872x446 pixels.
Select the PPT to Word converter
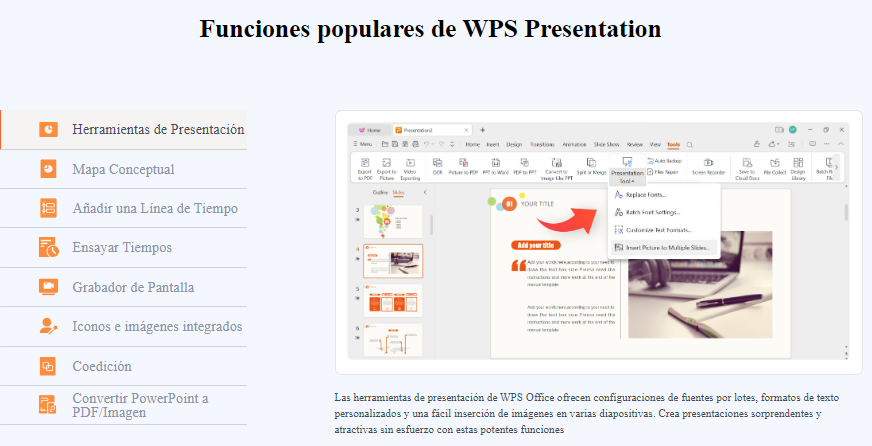point(496,167)
